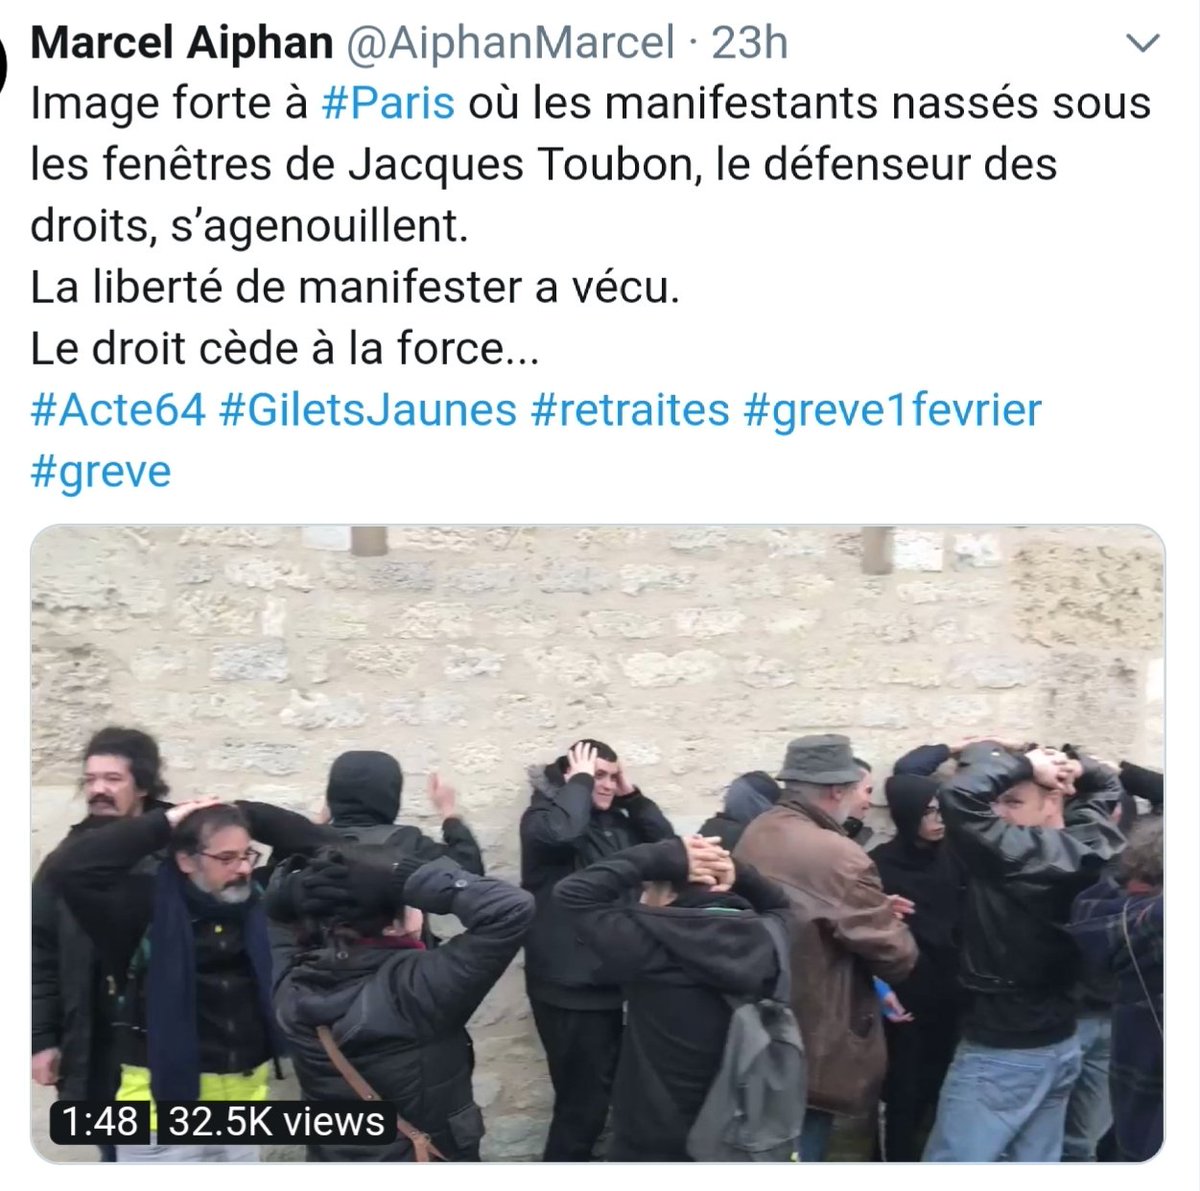The height and width of the screenshot is (1191, 1200).
Task: Click the @AiphanMarcel handle
Action: pyautogui.click(x=510, y=43)
